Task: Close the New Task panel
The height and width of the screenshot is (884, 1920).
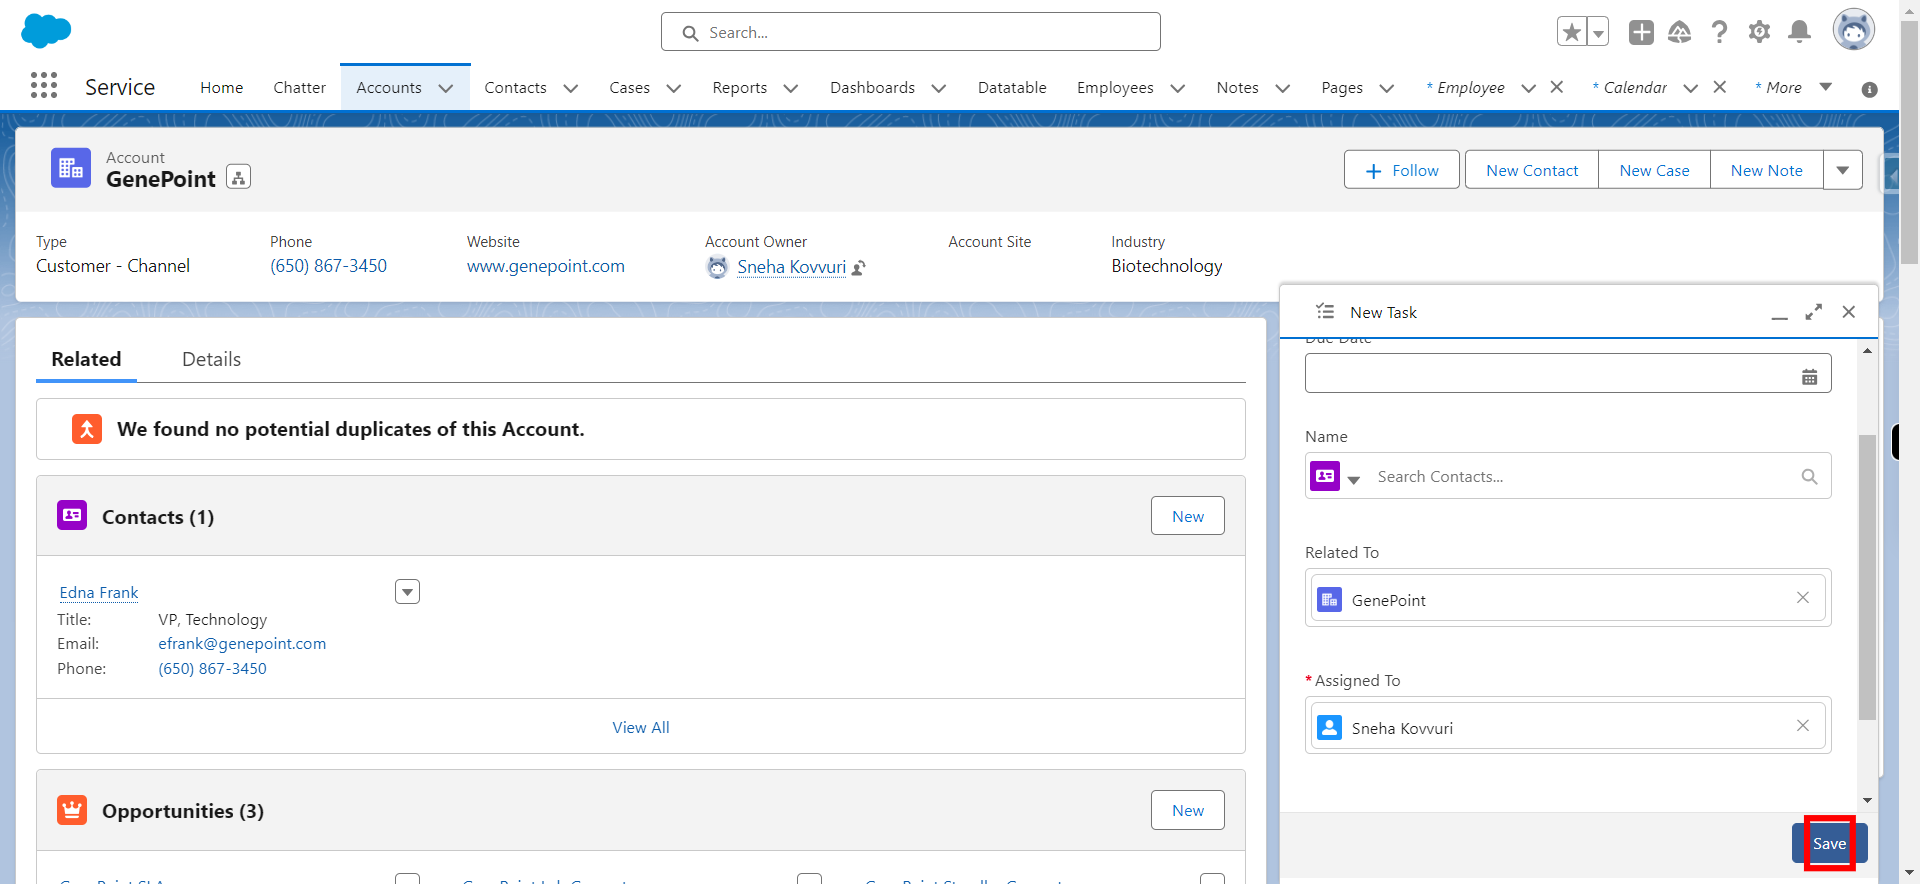Action: (x=1848, y=312)
